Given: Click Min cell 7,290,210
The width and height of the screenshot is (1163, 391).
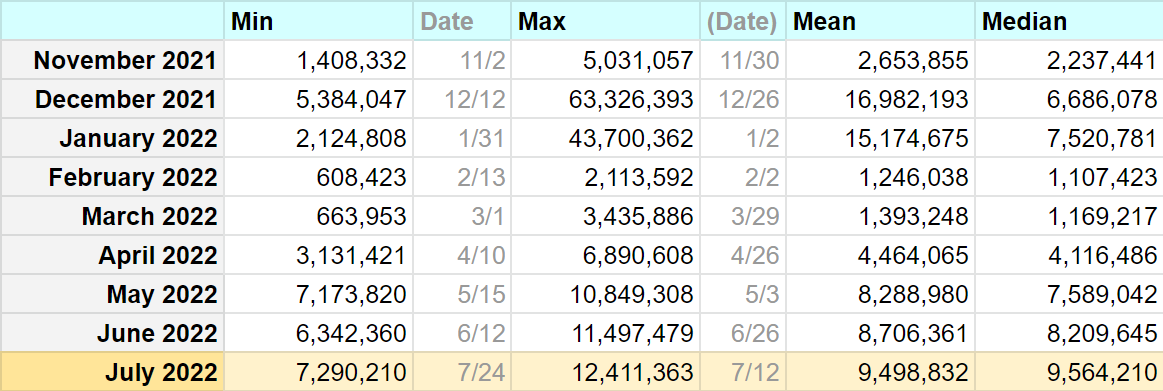Looking at the screenshot, I should pyautogui.click(x=318, y=372).
